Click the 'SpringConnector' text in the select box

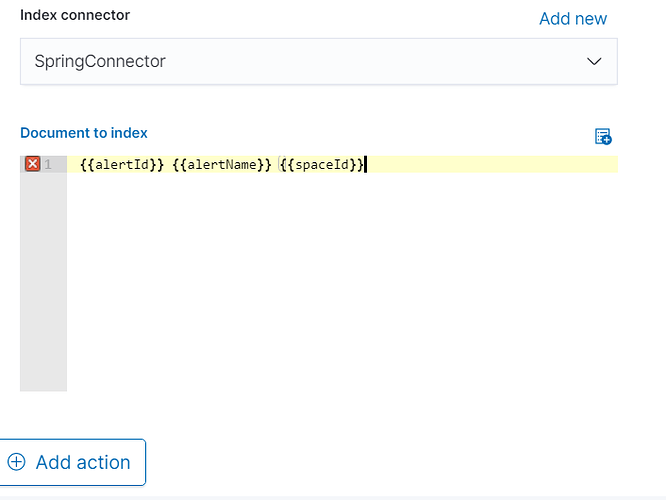[x=100, y=61]
